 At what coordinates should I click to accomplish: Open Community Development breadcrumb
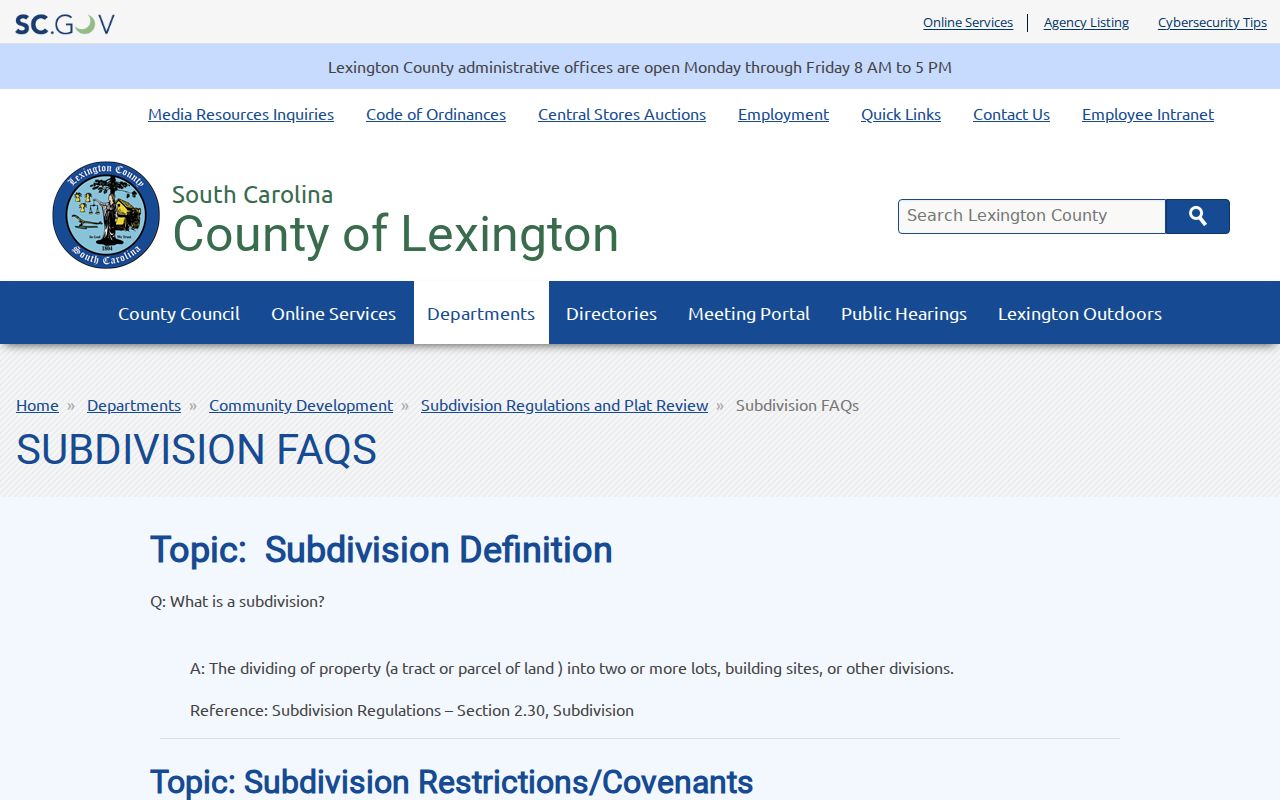(301, 405)
